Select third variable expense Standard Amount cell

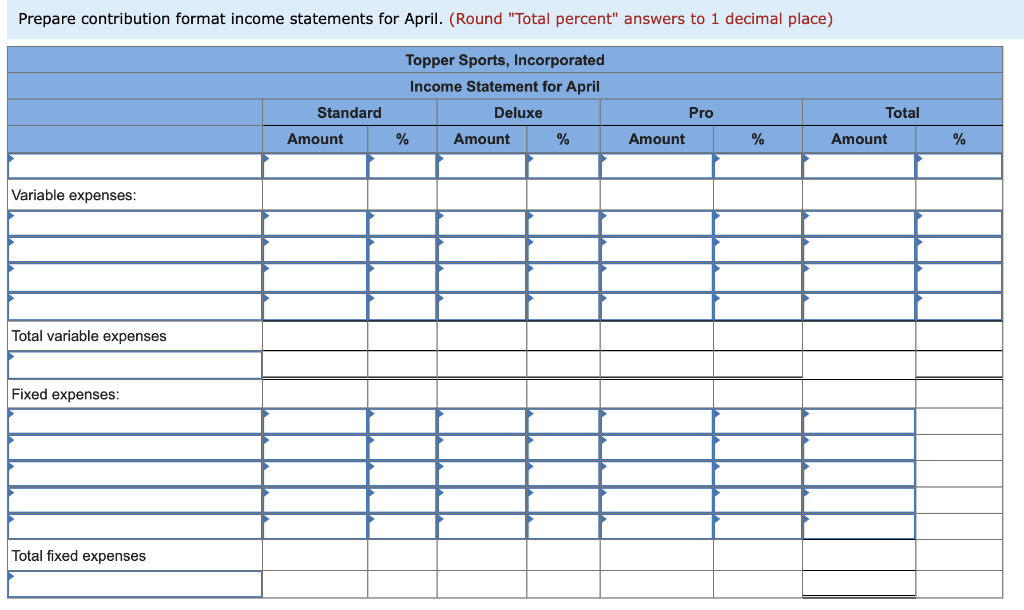click(x=315, y=278)
